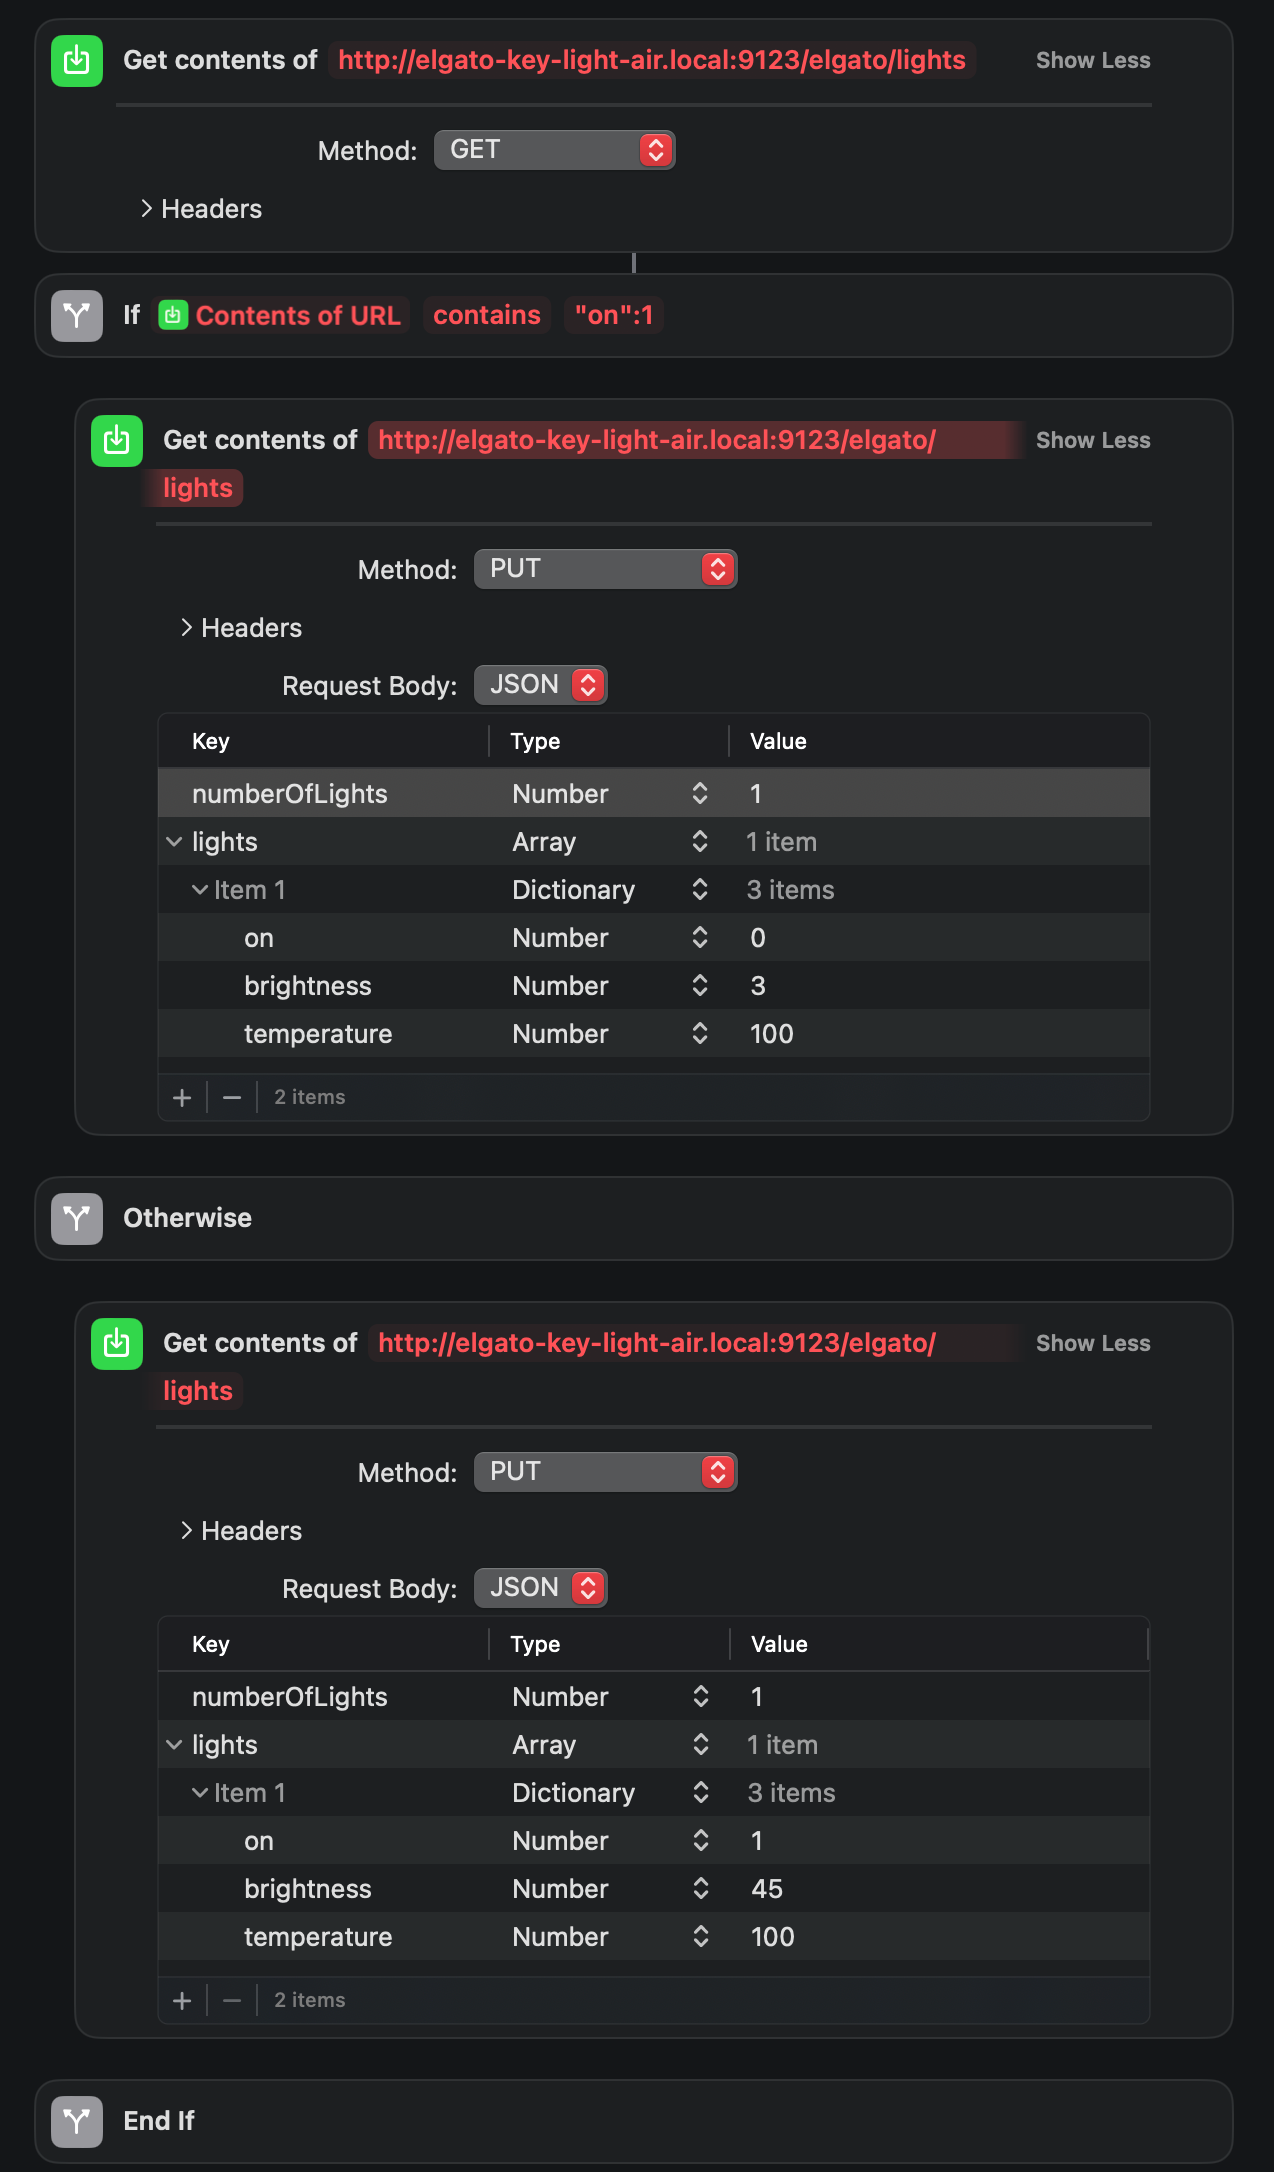This screenshot has width=1274, height=2172.
Task: Open Request Body JSON dropdown in Otherwise action
Action: [540, 1588]
